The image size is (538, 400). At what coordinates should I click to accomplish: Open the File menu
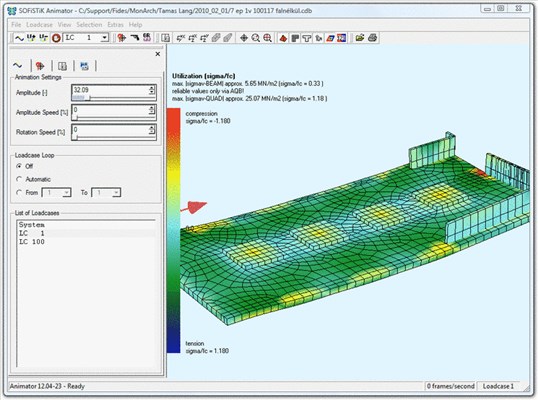click(x=16, y=25)
